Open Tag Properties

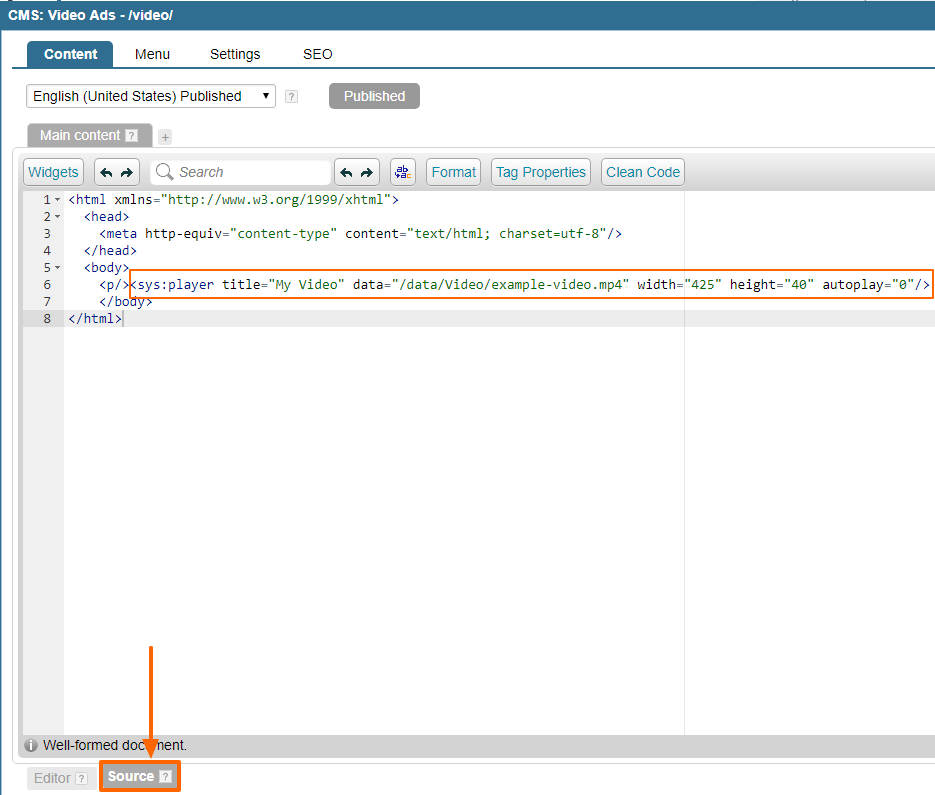(x=541, y=172)
